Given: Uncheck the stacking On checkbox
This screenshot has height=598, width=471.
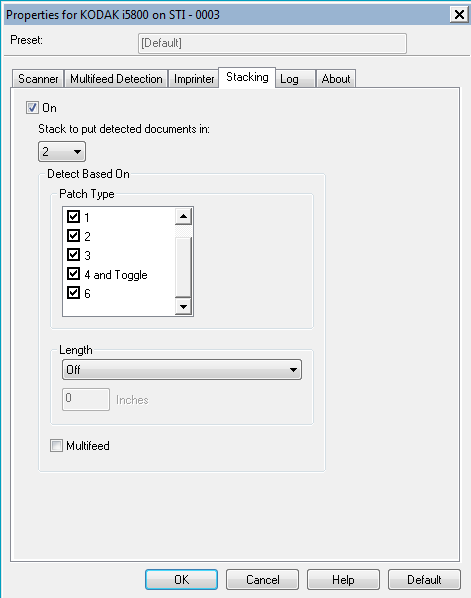Looking at the screenshot, I should point(32,108).
